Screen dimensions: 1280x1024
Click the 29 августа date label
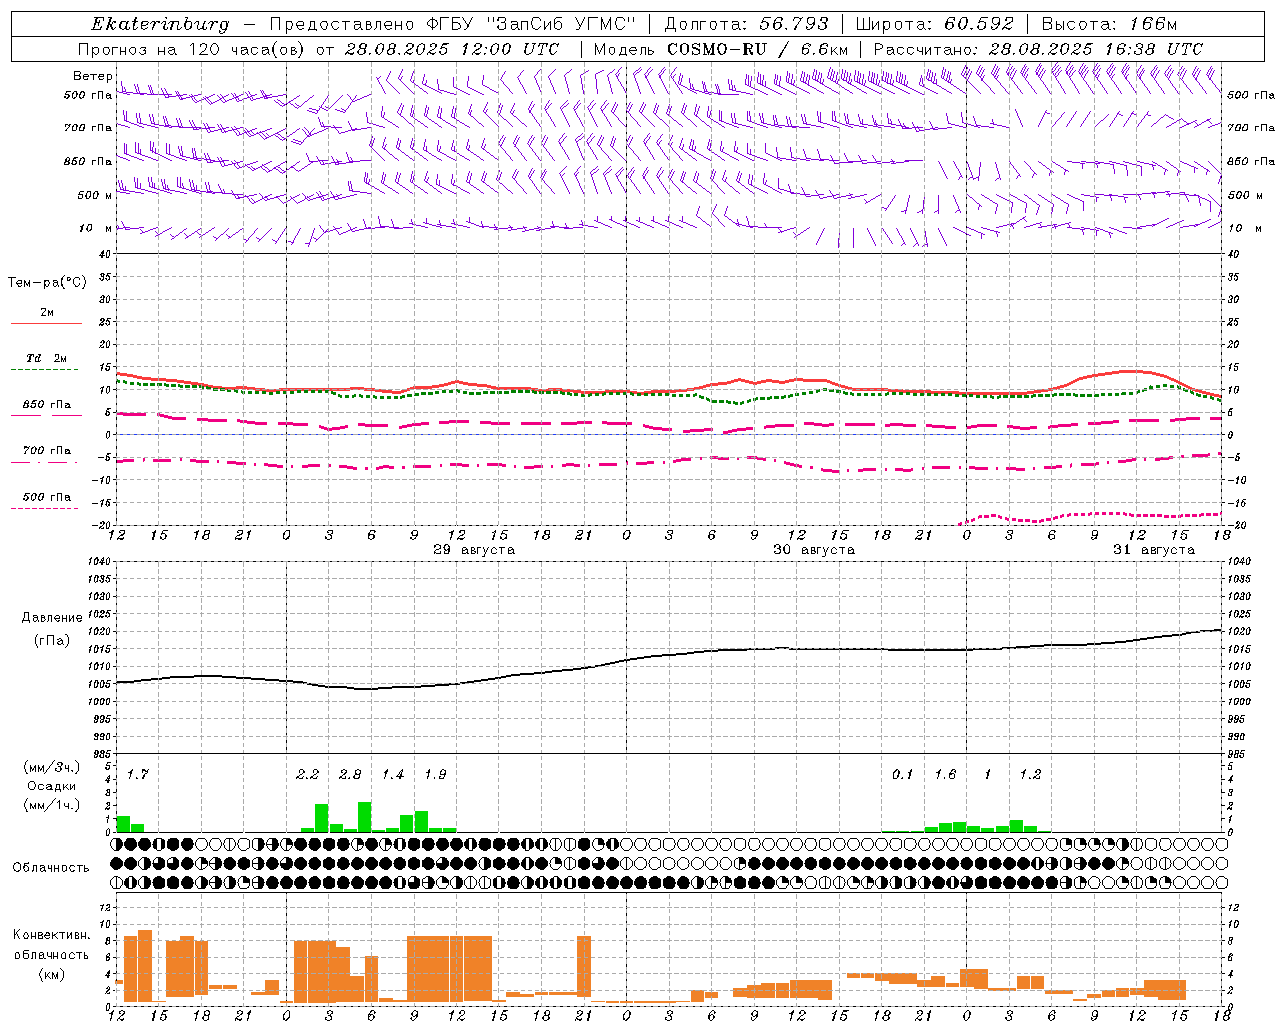pos(474,550)
